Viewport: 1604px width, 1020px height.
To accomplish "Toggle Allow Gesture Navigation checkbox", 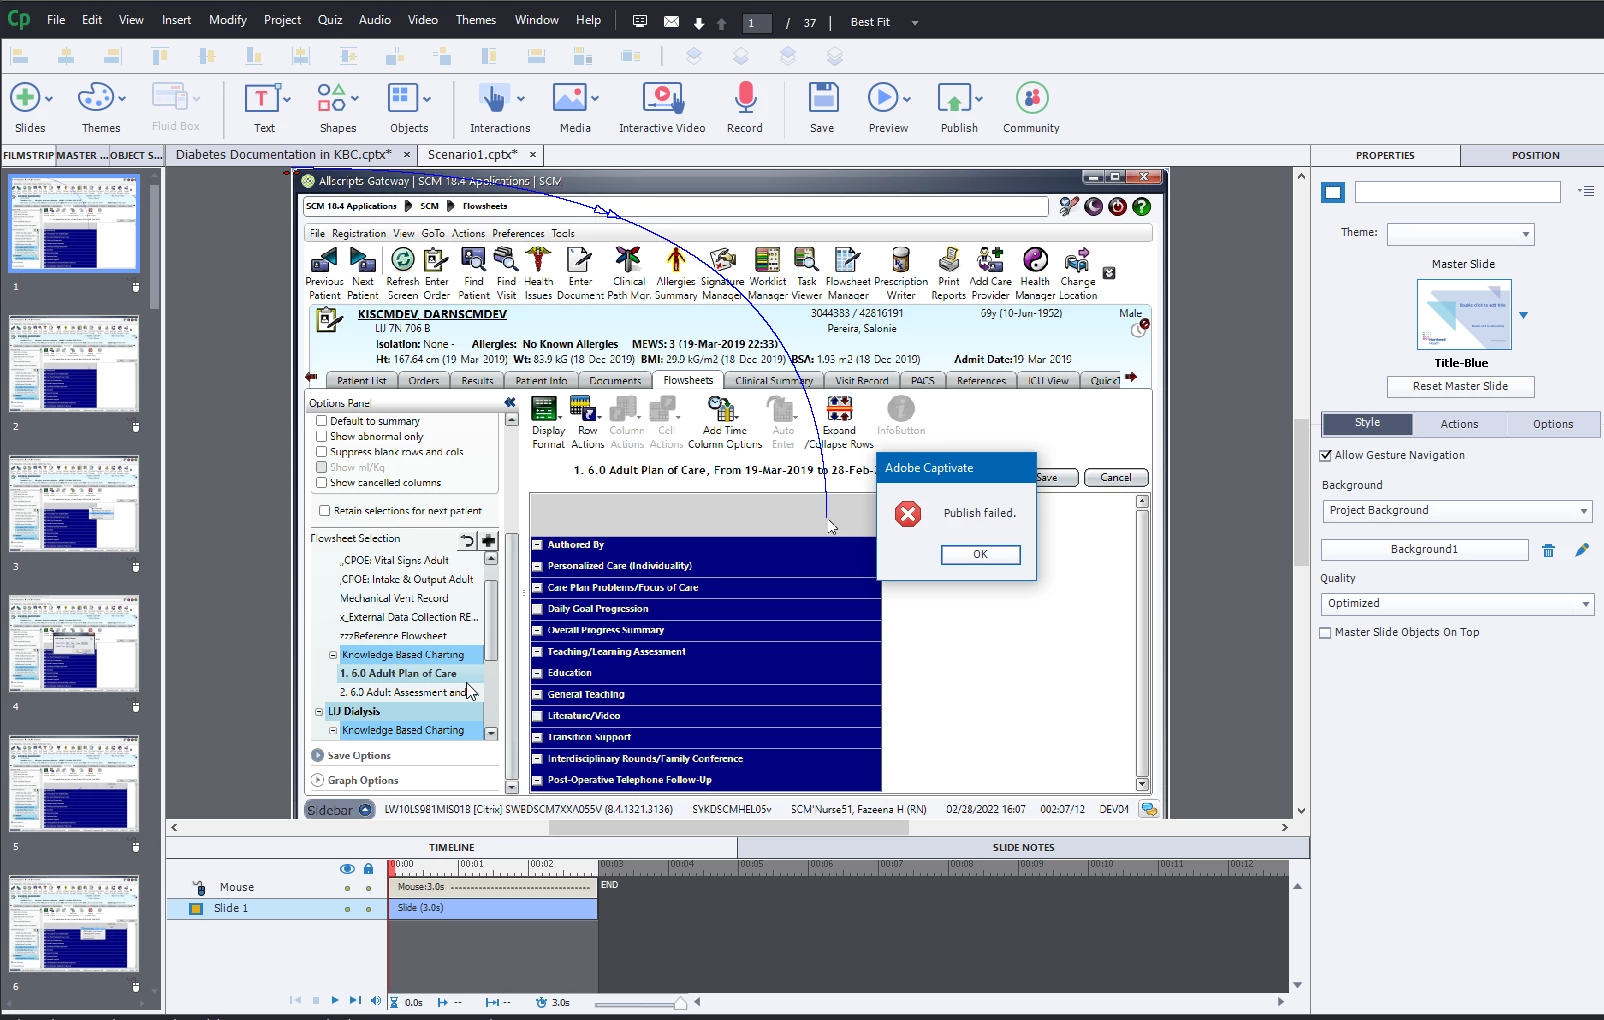I will (x=1326, y=455).
